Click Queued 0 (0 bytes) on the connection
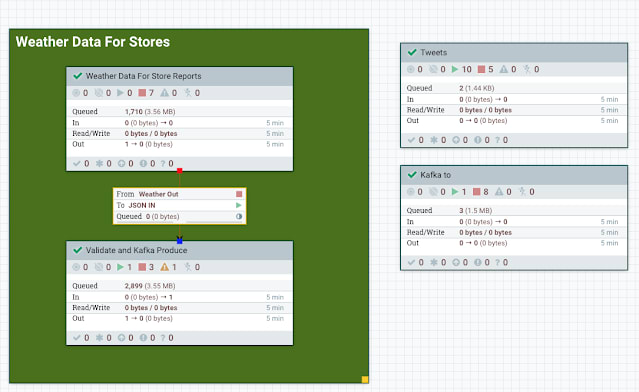 tap(148, 216)
